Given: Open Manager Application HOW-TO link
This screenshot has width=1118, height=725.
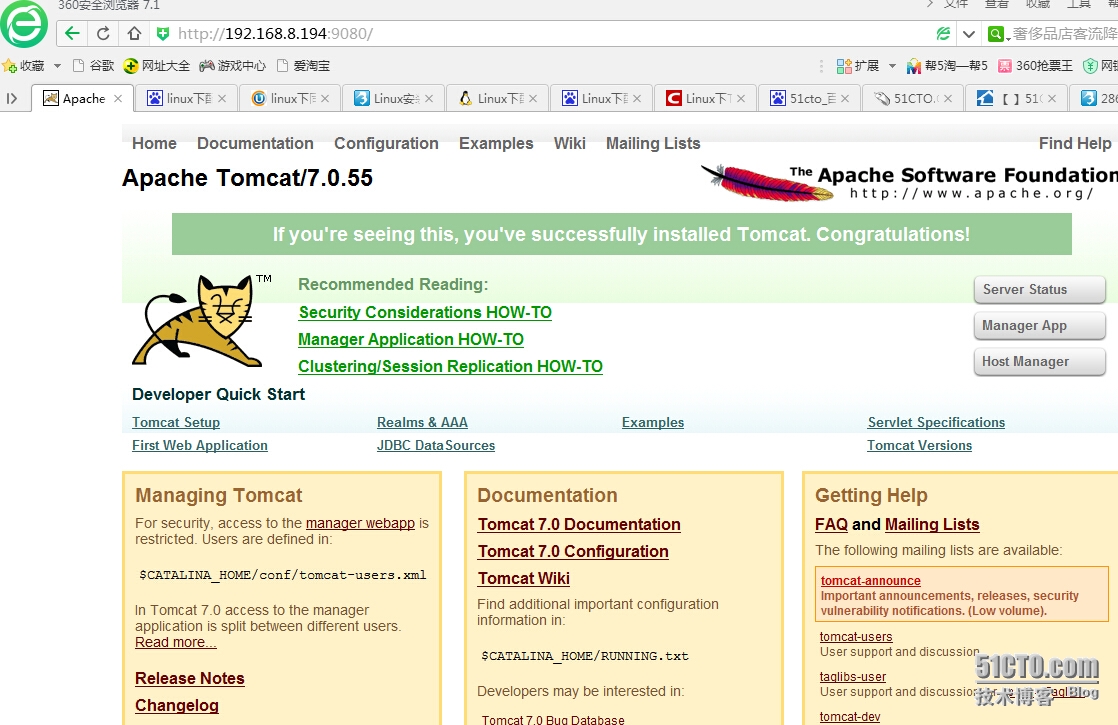Looking at the screenshot, I should [x=411, y=339].
